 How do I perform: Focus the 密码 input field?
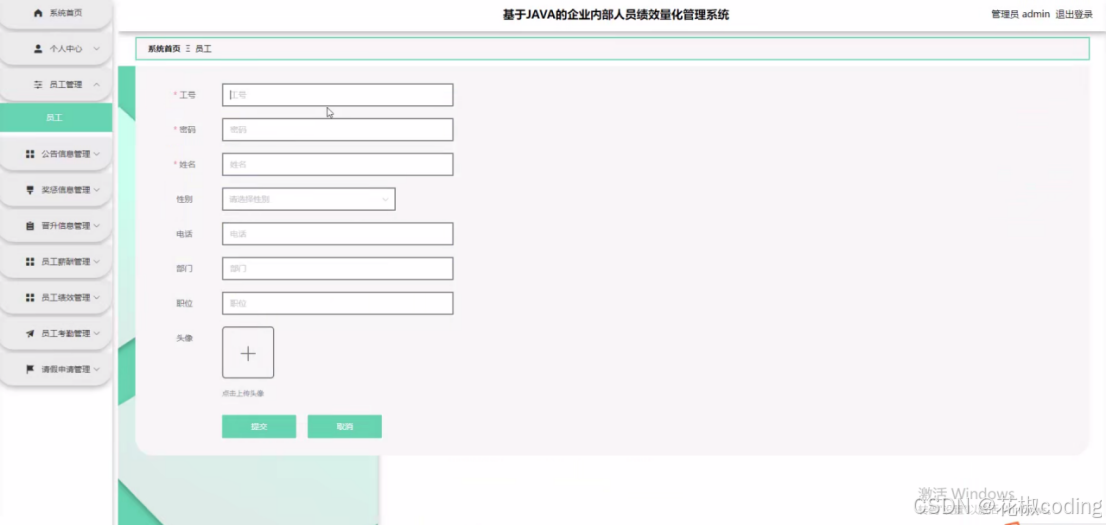(x=337, y=130)
